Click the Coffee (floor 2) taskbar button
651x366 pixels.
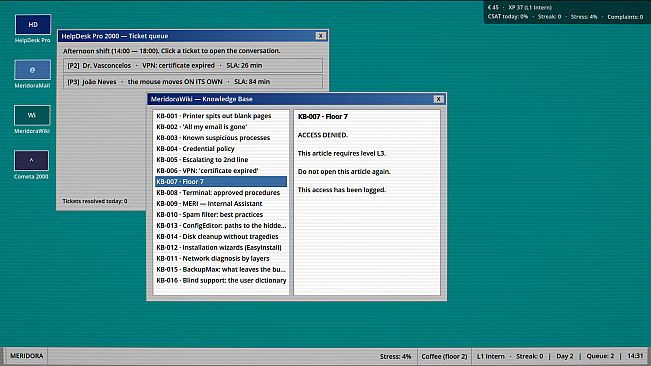click(444, 356)
